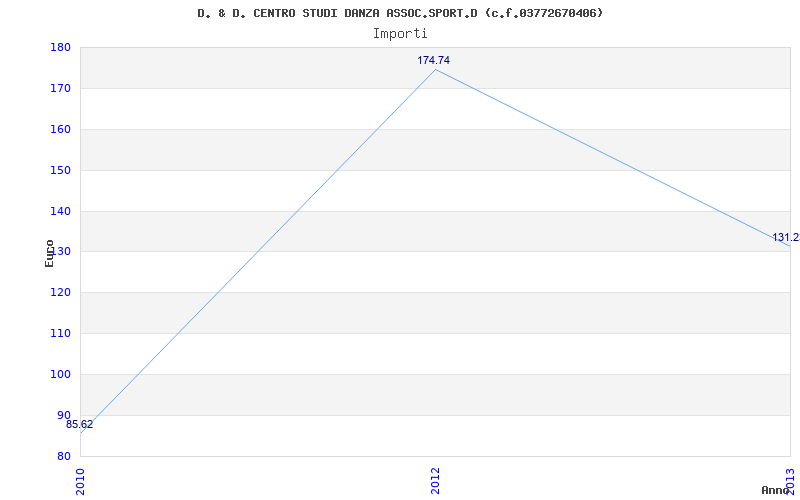Image resolution: width=800 pixels, height=500 pixels.
Task: Click the y-axis value 150
Action: tap(60, 170)
